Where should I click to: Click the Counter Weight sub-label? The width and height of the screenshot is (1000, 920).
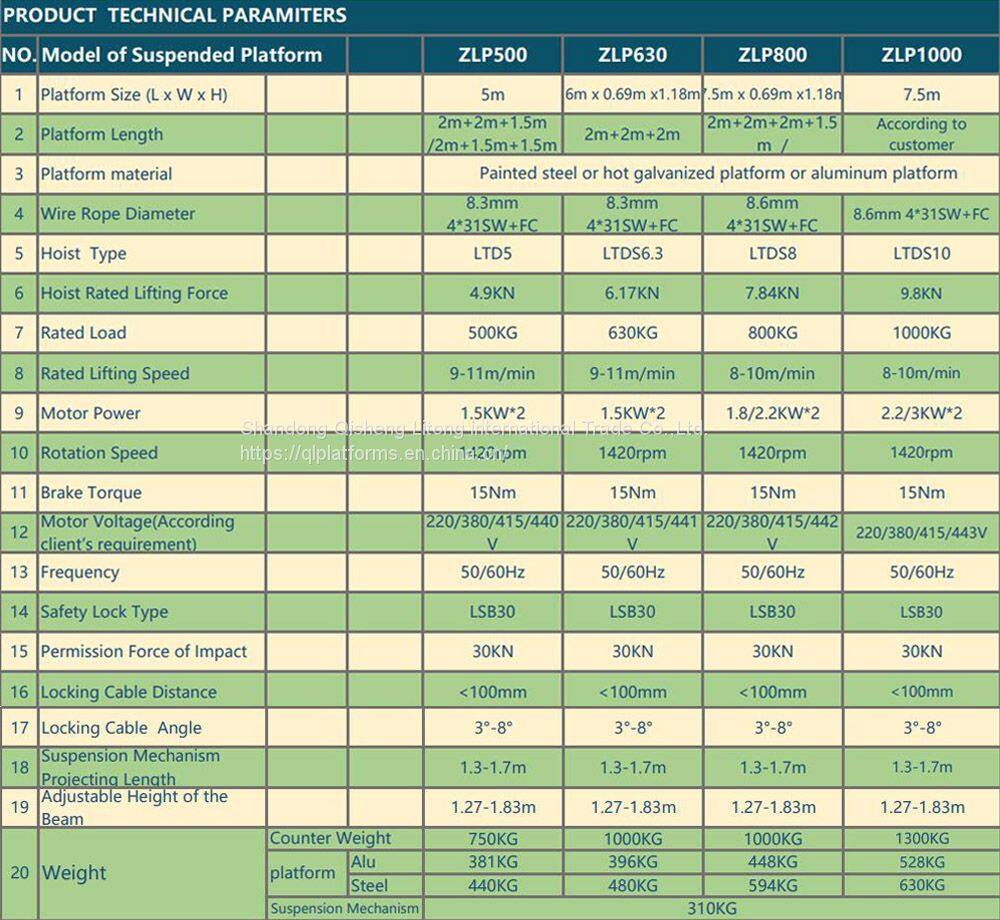[x=330, y=839]
